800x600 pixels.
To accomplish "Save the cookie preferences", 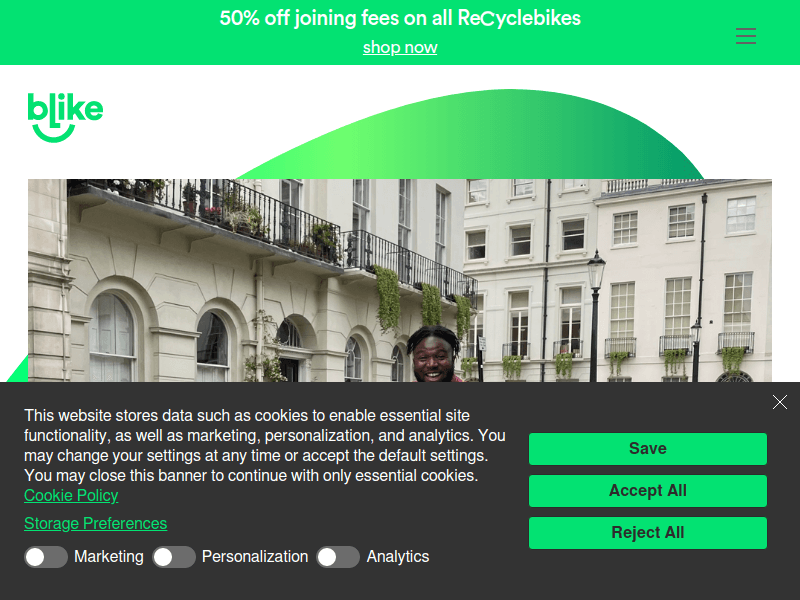I will tap(647, 448).
